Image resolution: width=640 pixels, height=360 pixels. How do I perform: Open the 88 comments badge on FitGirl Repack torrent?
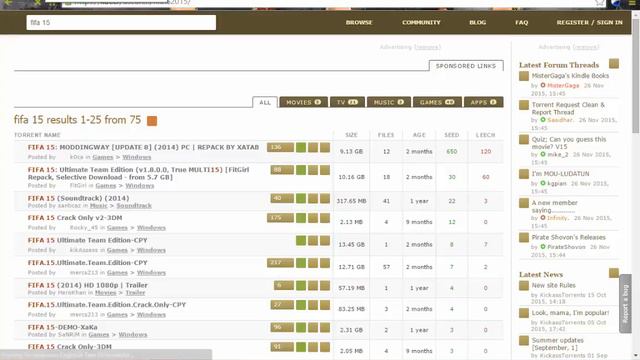point(282,170)
